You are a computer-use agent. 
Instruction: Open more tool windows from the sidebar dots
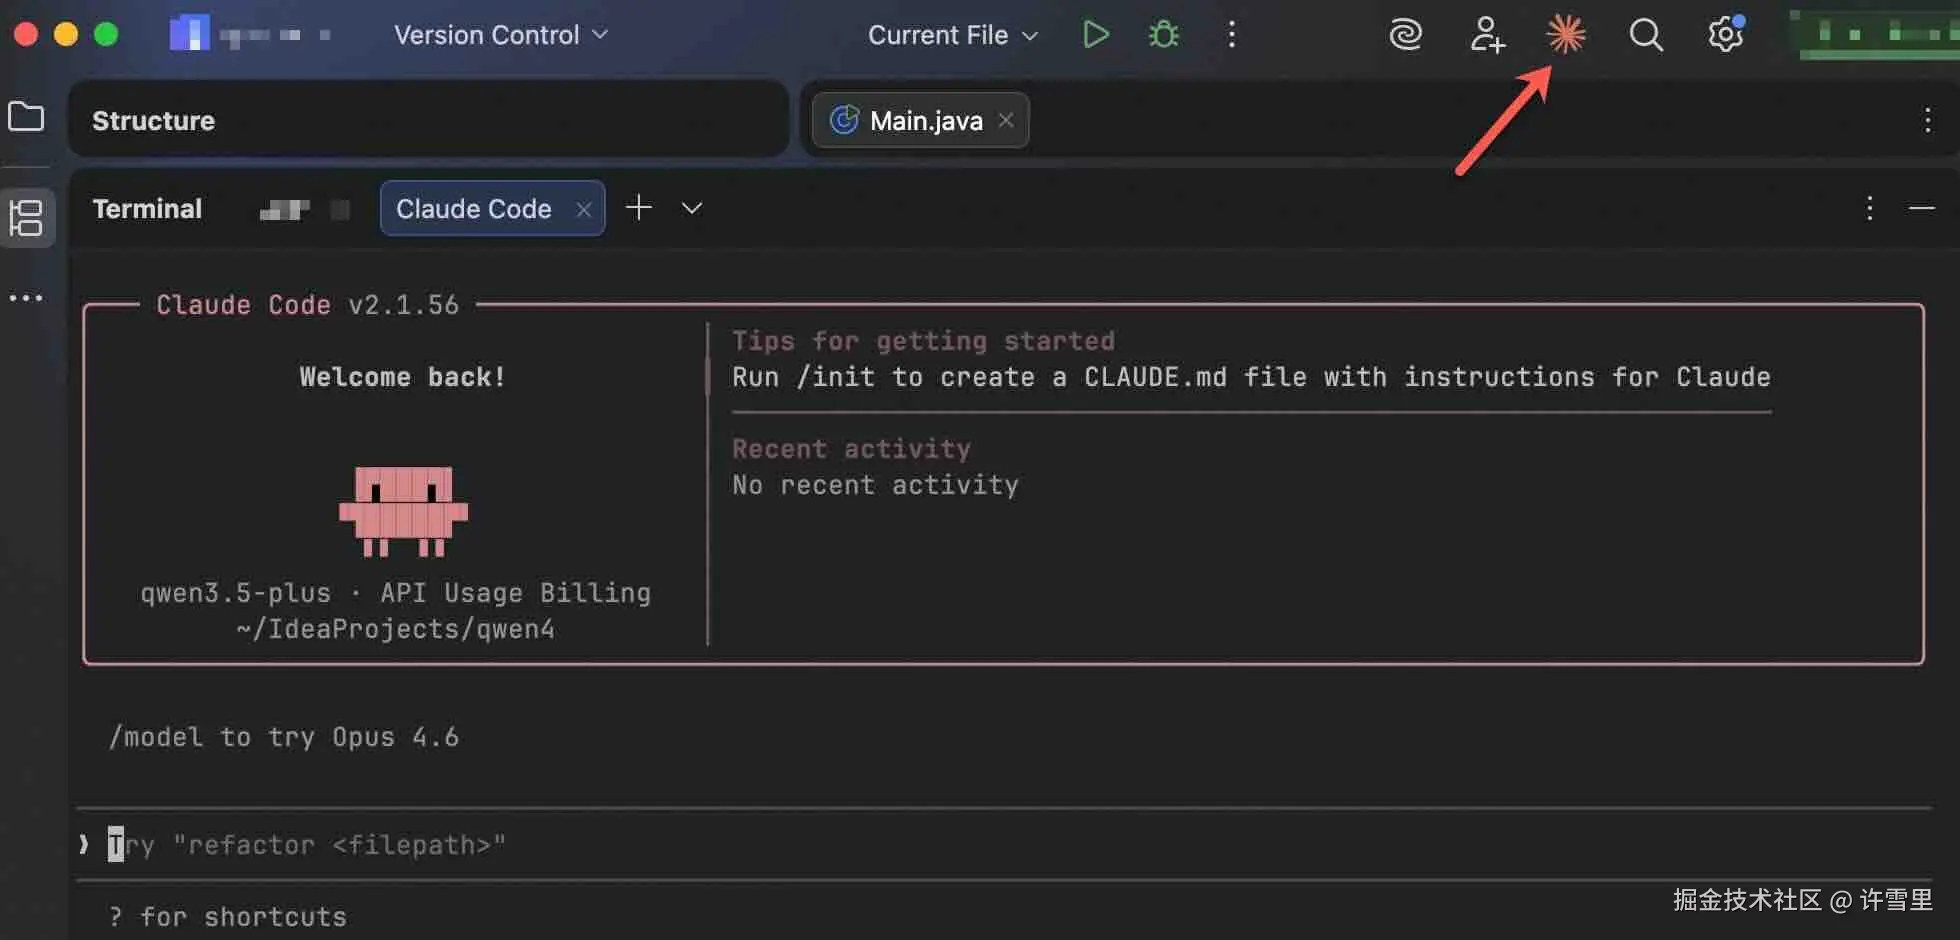coord(26,298)
